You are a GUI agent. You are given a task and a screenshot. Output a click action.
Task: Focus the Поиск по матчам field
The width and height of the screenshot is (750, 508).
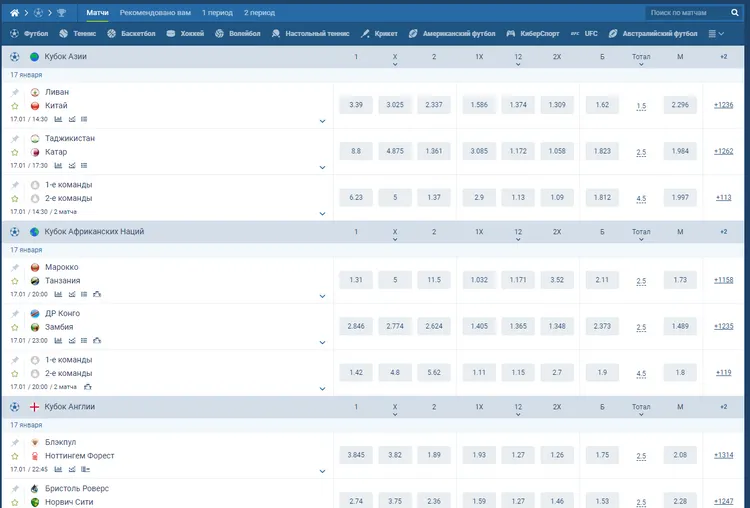(x=687, y=13)
